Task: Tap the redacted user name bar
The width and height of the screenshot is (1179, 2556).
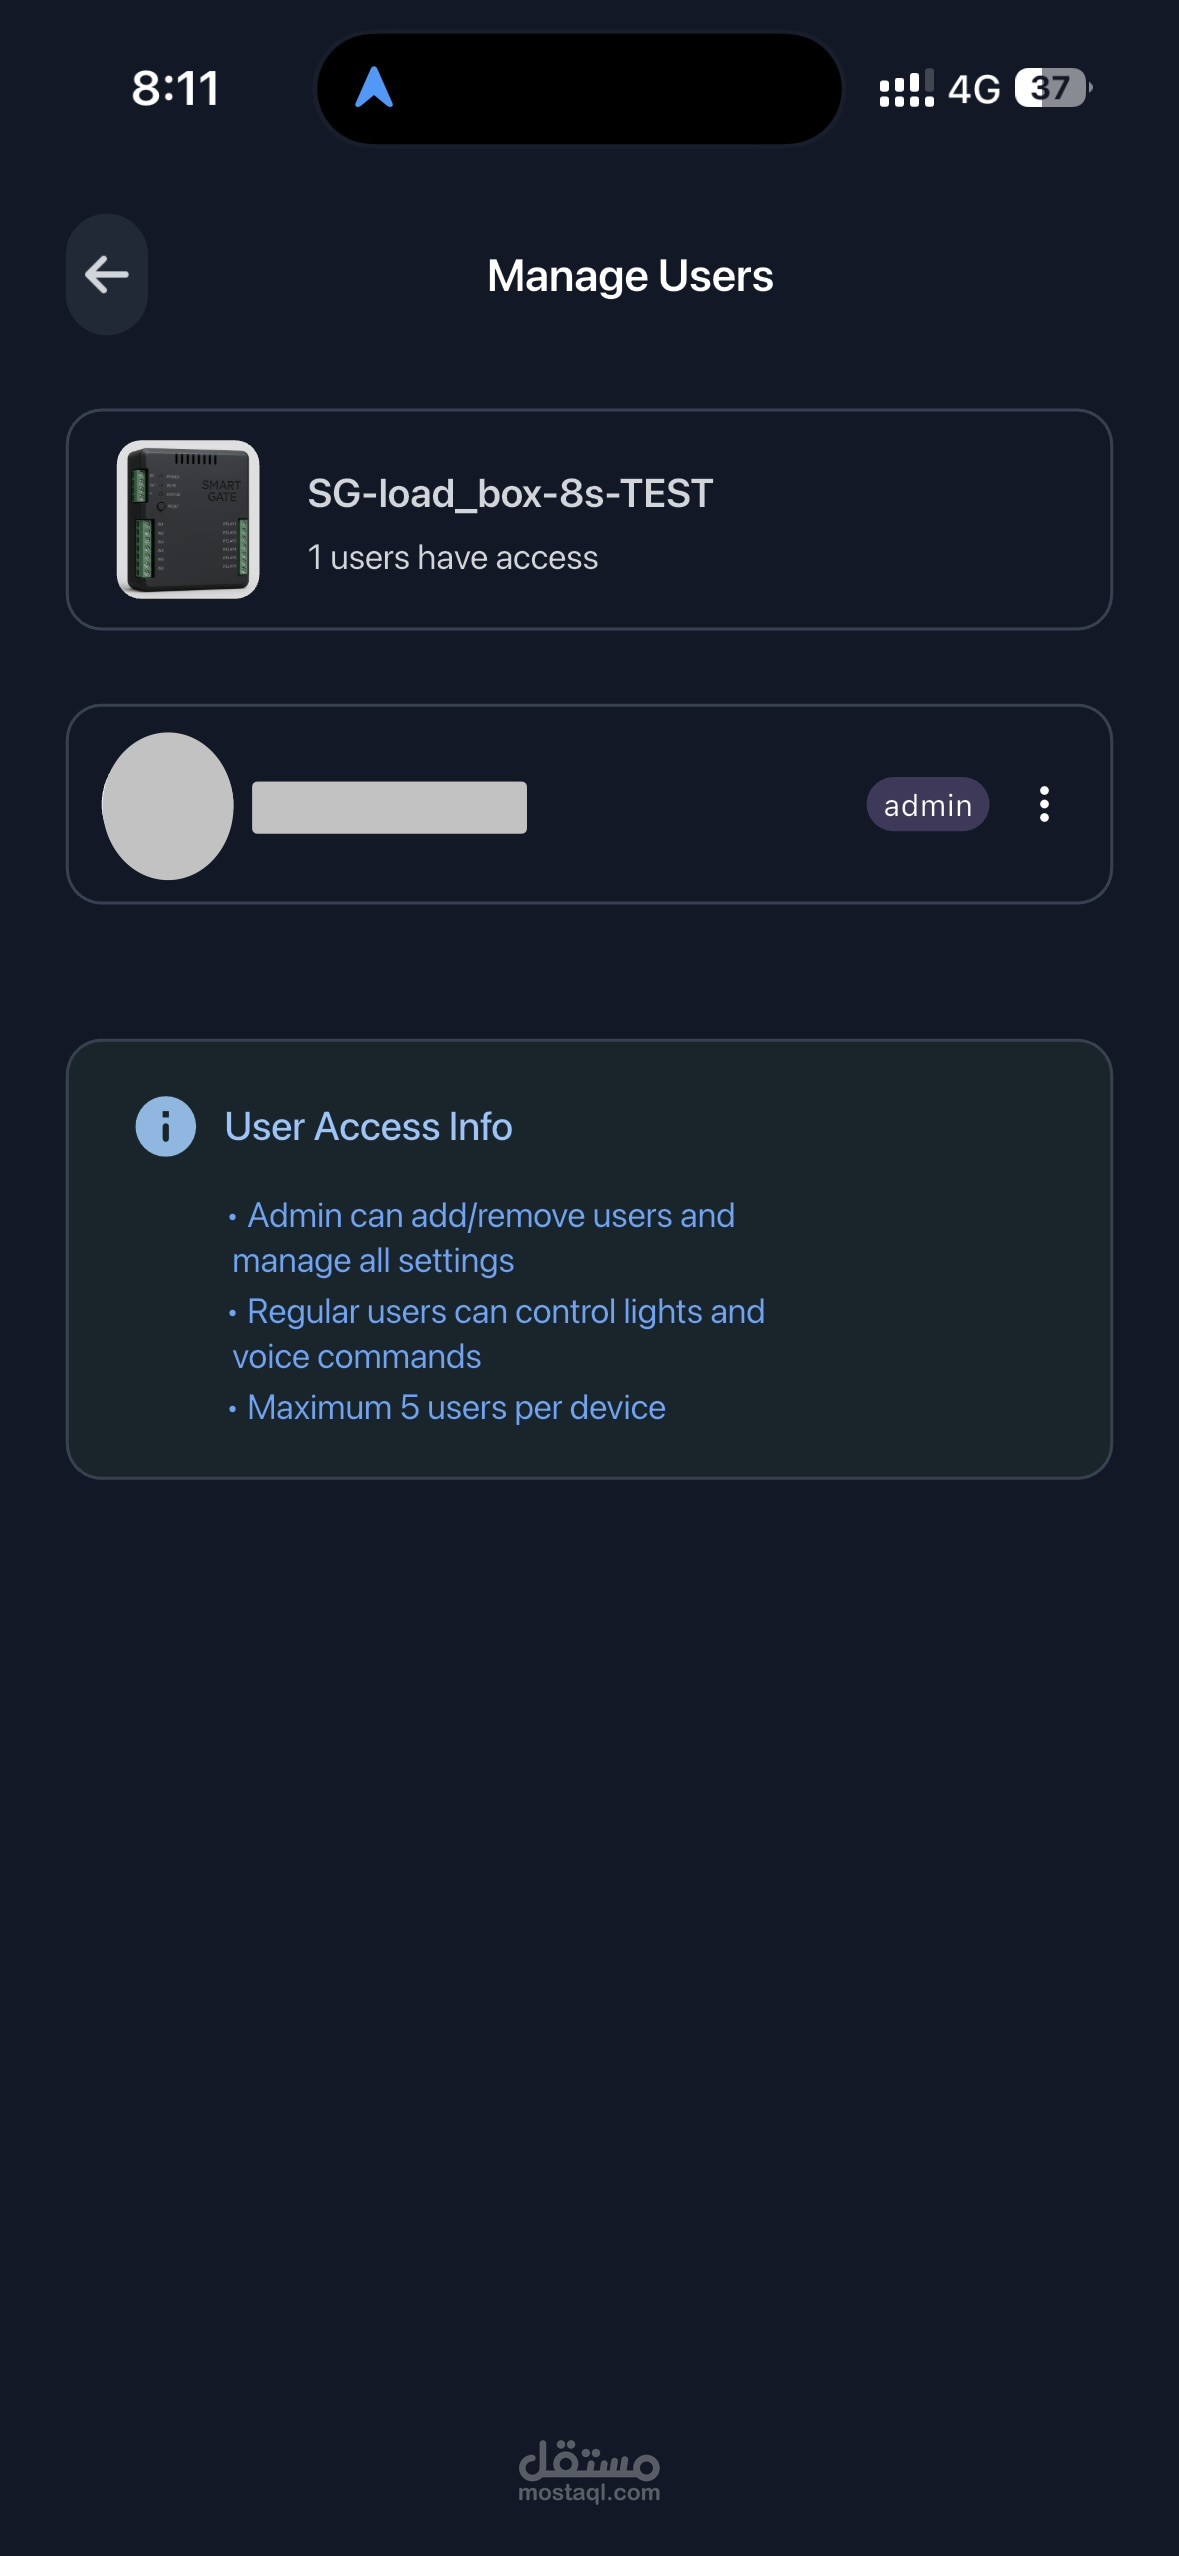Action: [389, 807]
